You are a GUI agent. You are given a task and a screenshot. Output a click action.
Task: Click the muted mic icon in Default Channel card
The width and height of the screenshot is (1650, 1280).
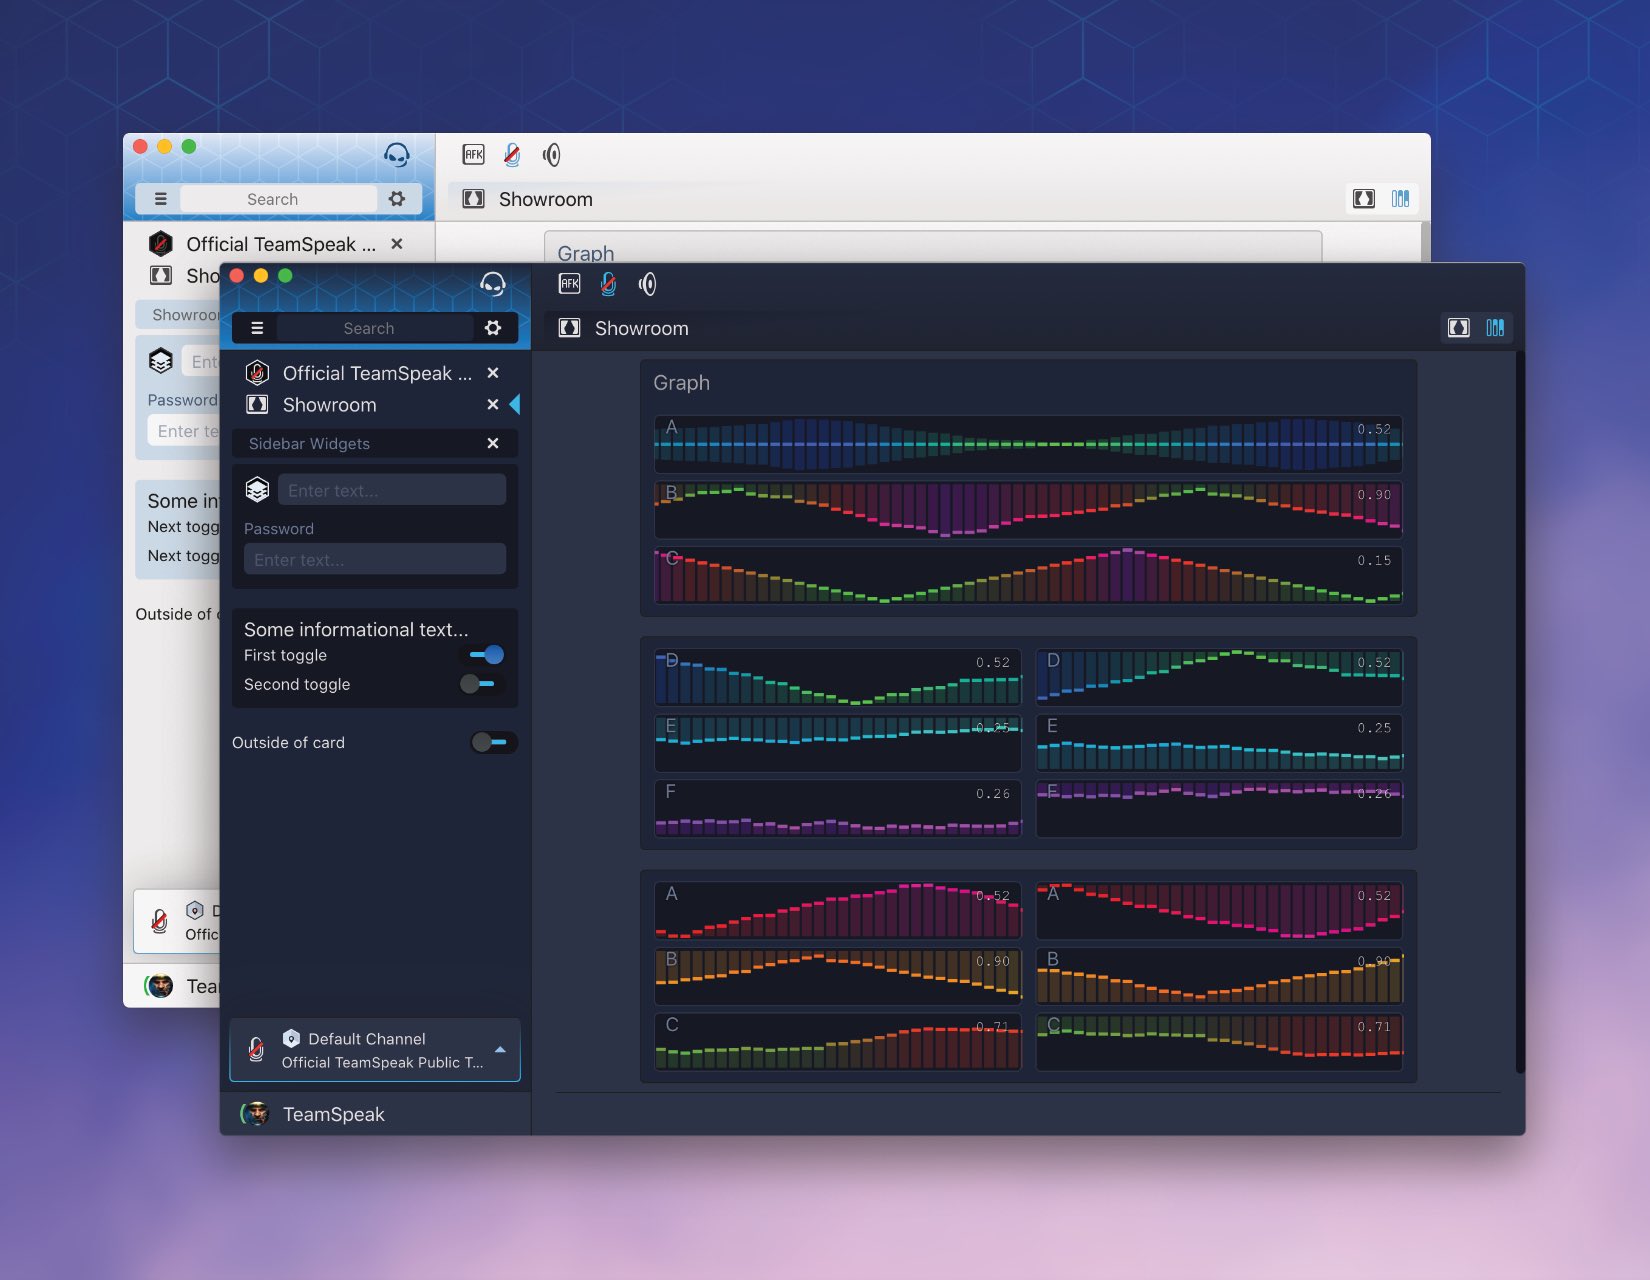(x=256, y=1049)
